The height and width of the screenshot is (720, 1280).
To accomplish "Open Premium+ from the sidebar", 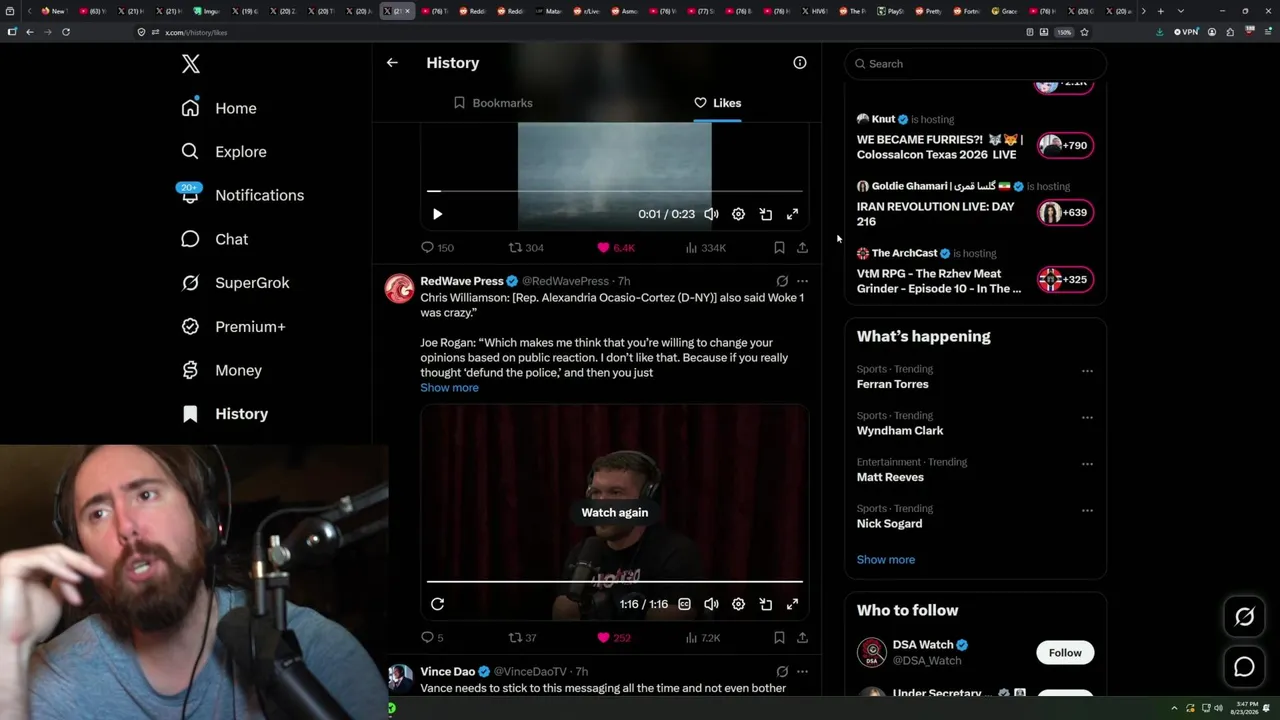I will [x=233, y=327].
